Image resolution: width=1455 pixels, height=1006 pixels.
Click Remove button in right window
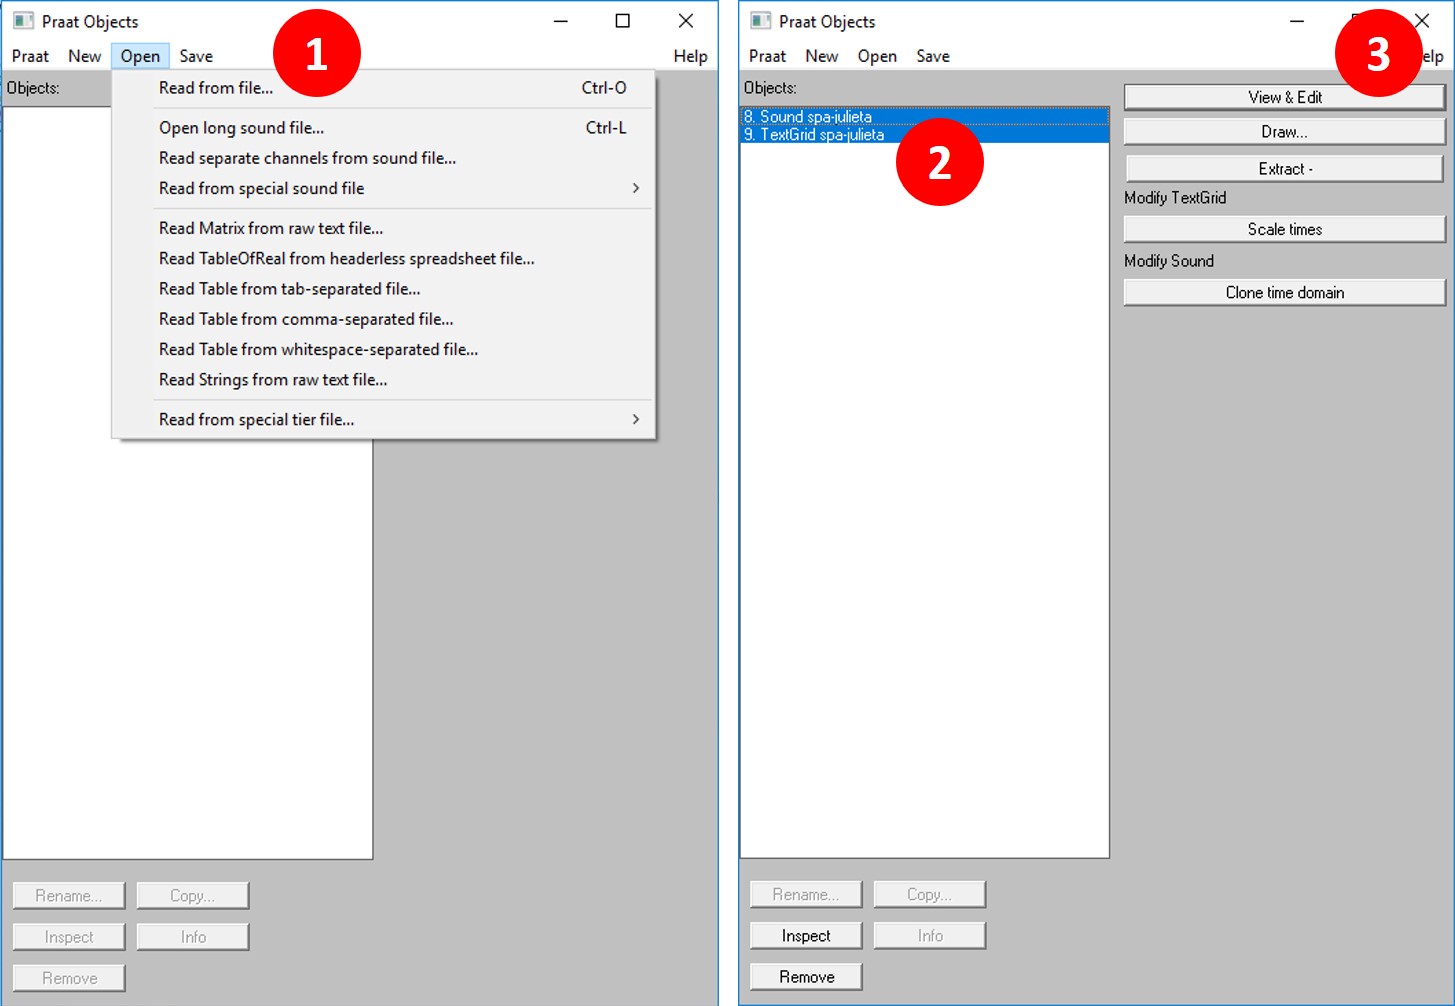(806, 977)
